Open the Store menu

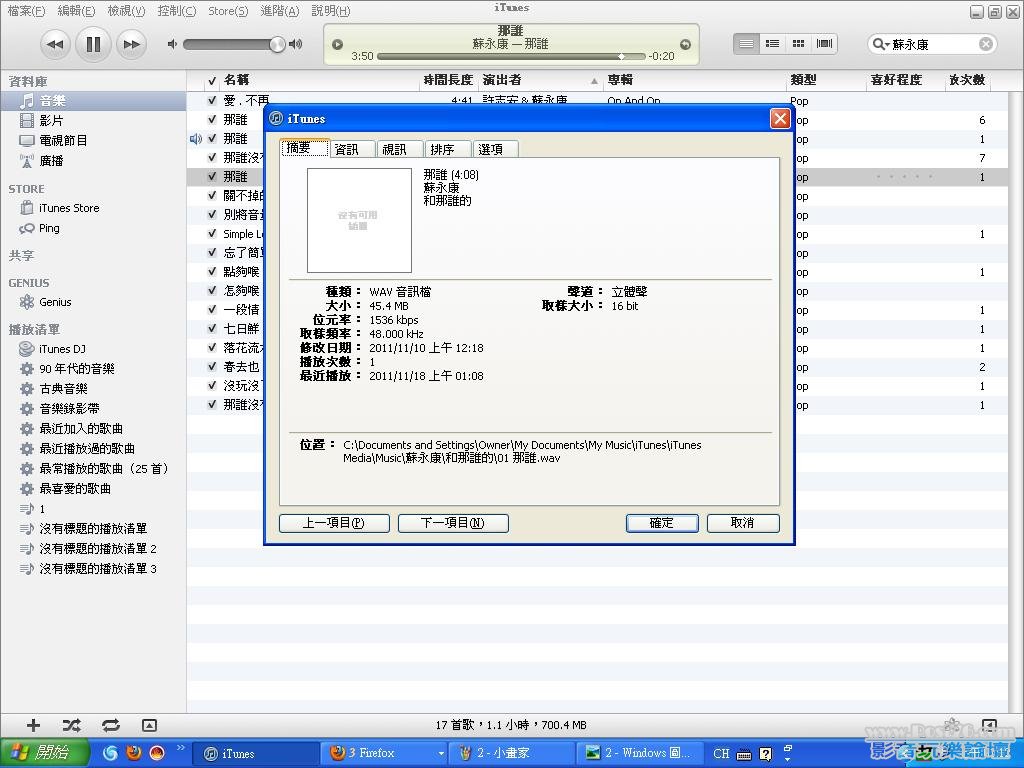pos(228,10)
